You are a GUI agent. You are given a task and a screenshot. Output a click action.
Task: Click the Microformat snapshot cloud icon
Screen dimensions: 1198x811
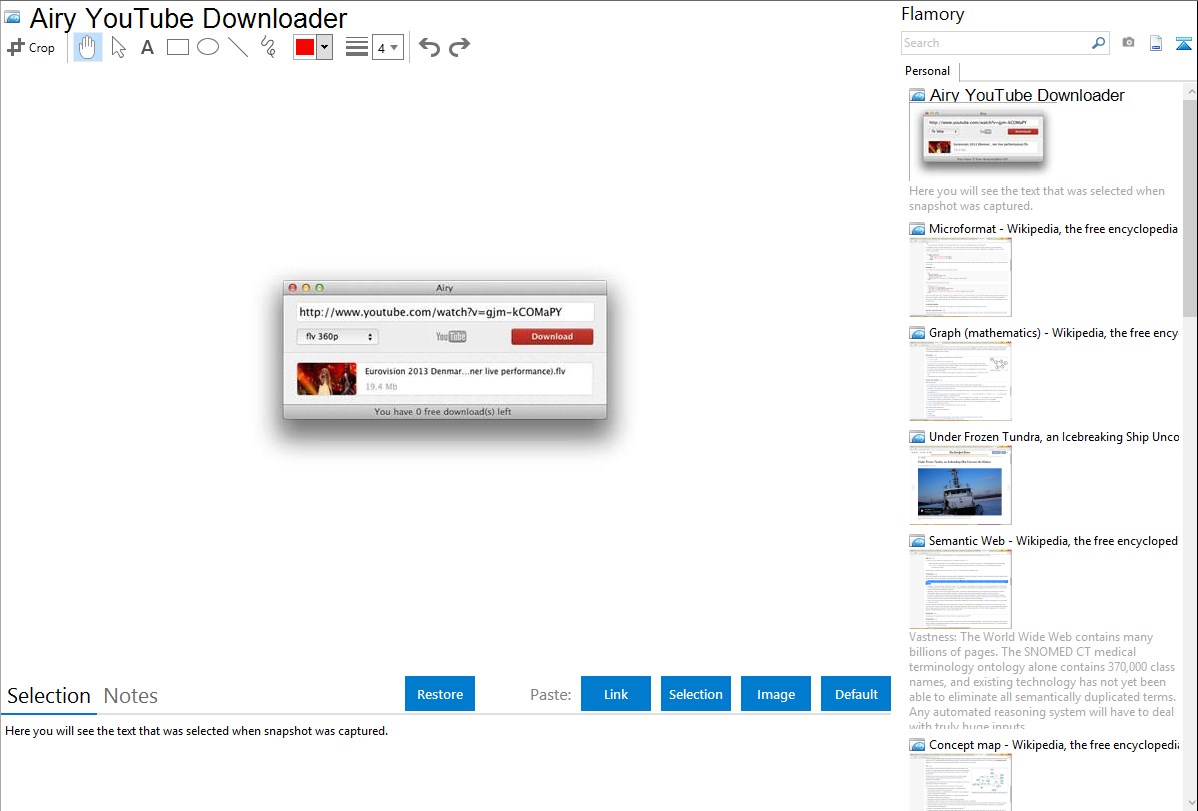(918, 229)
